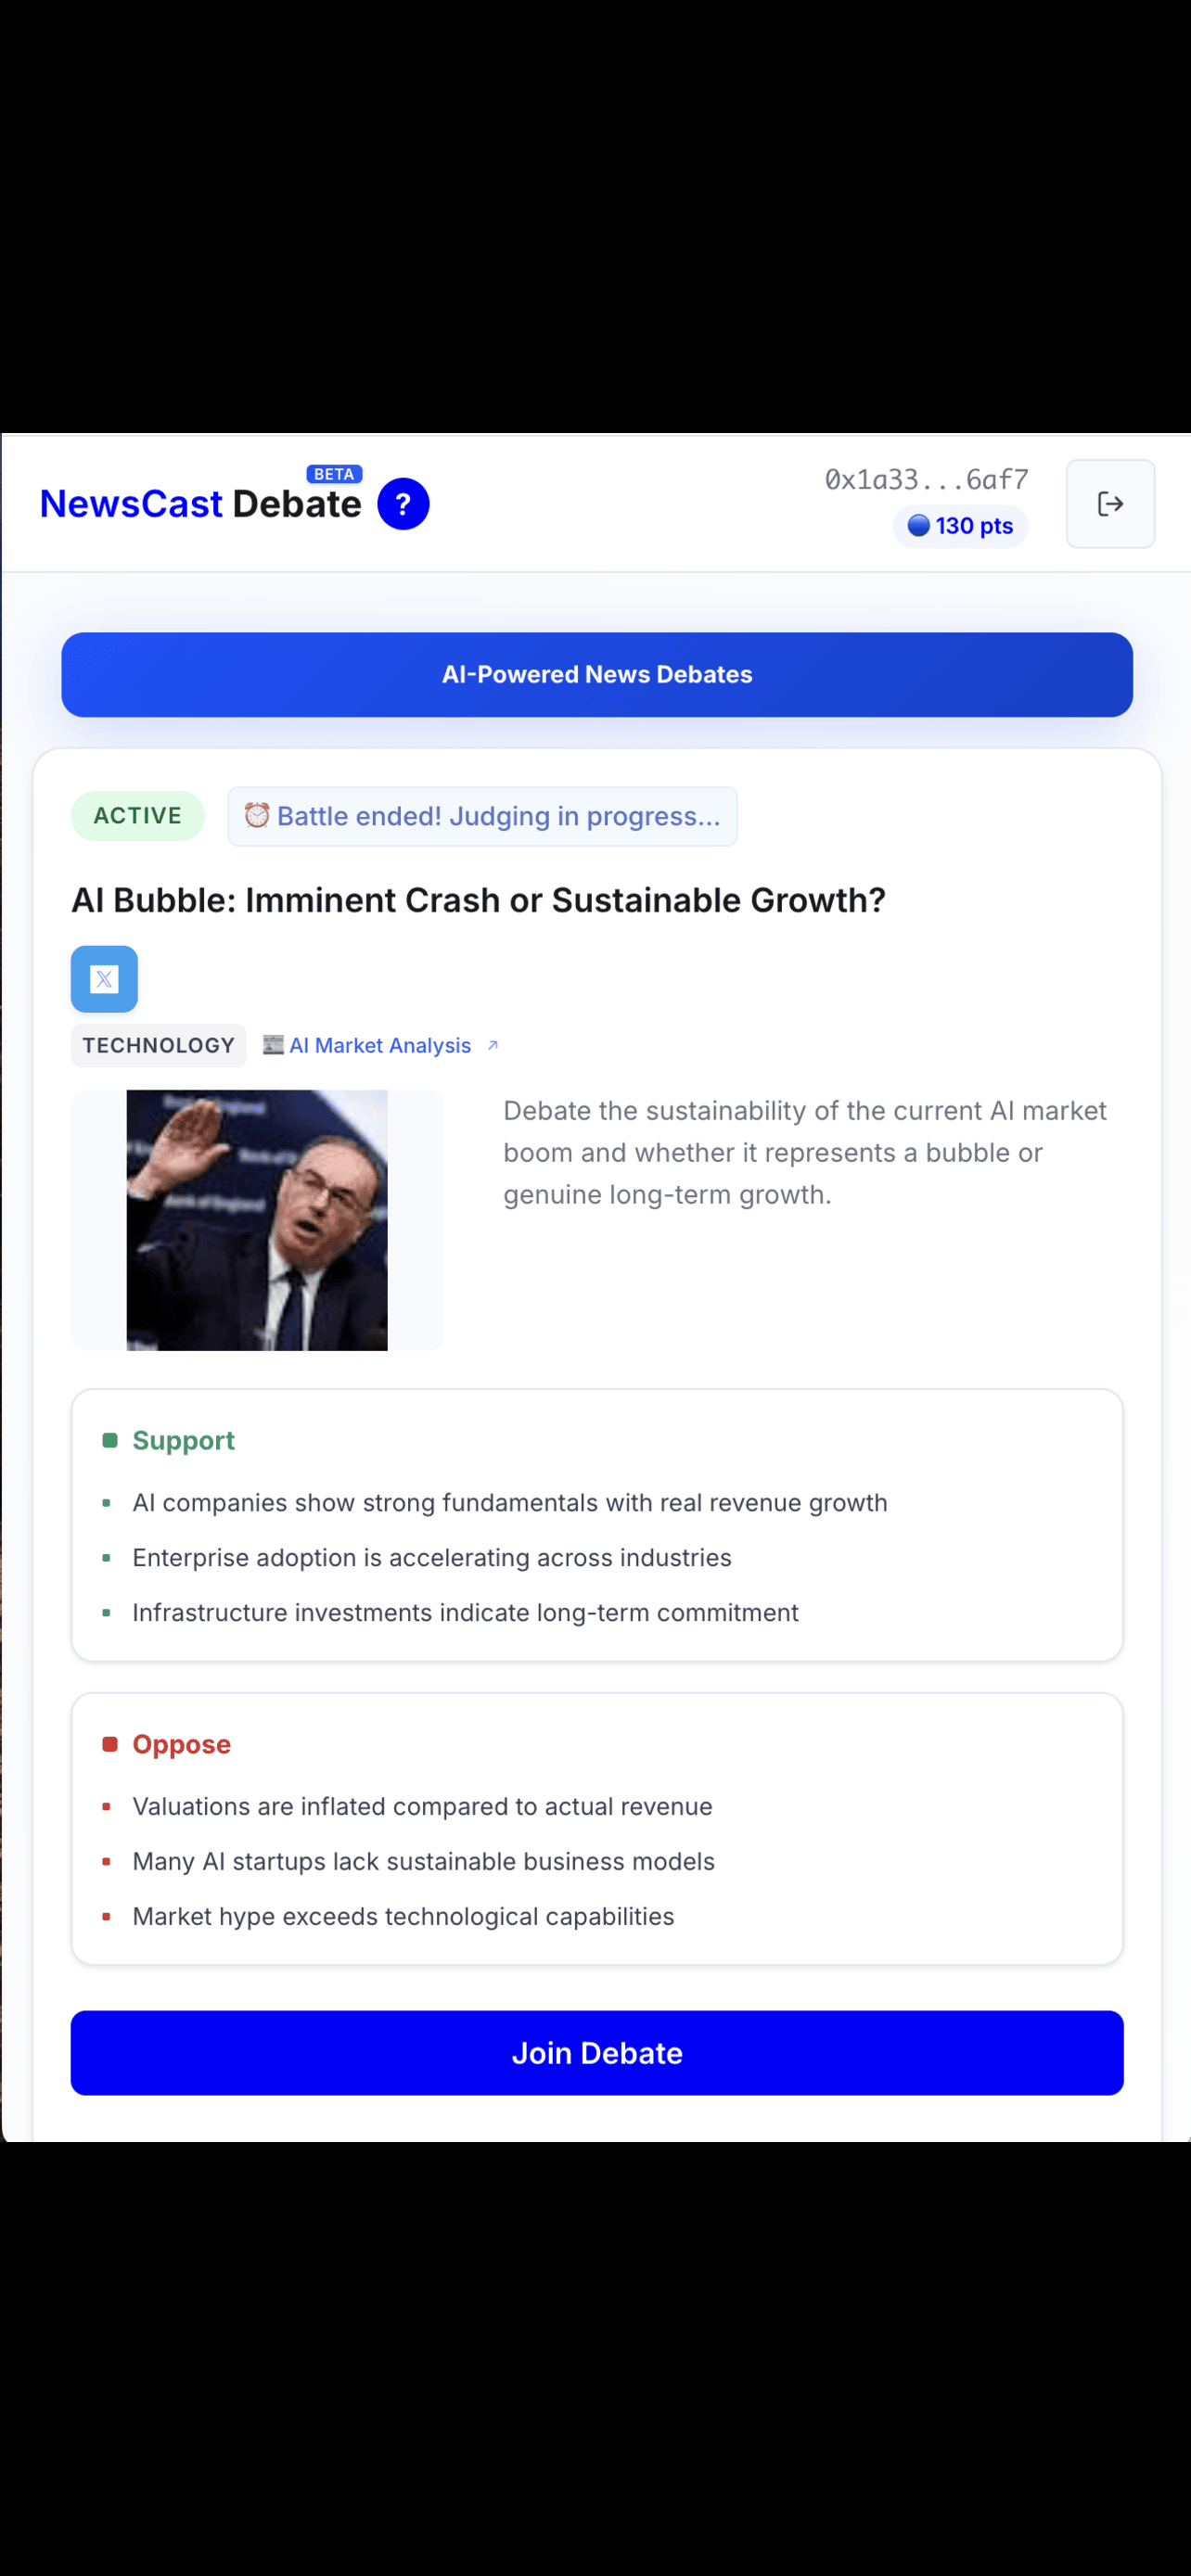The width and height of the screenshot is (1191, 2576).
Task: Open the debate thumbnail image
Action: coord(257,1220)
